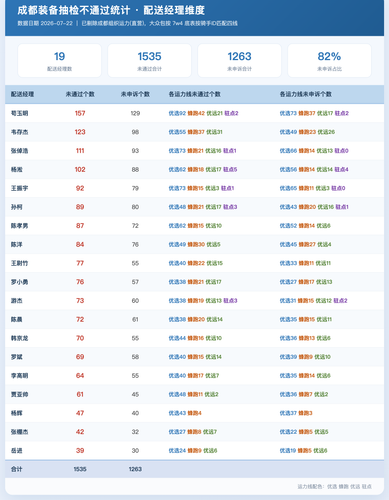Viewport: 389px width, 500px height.
Task: Click the red failed count 111
Action: click(80, 151)
